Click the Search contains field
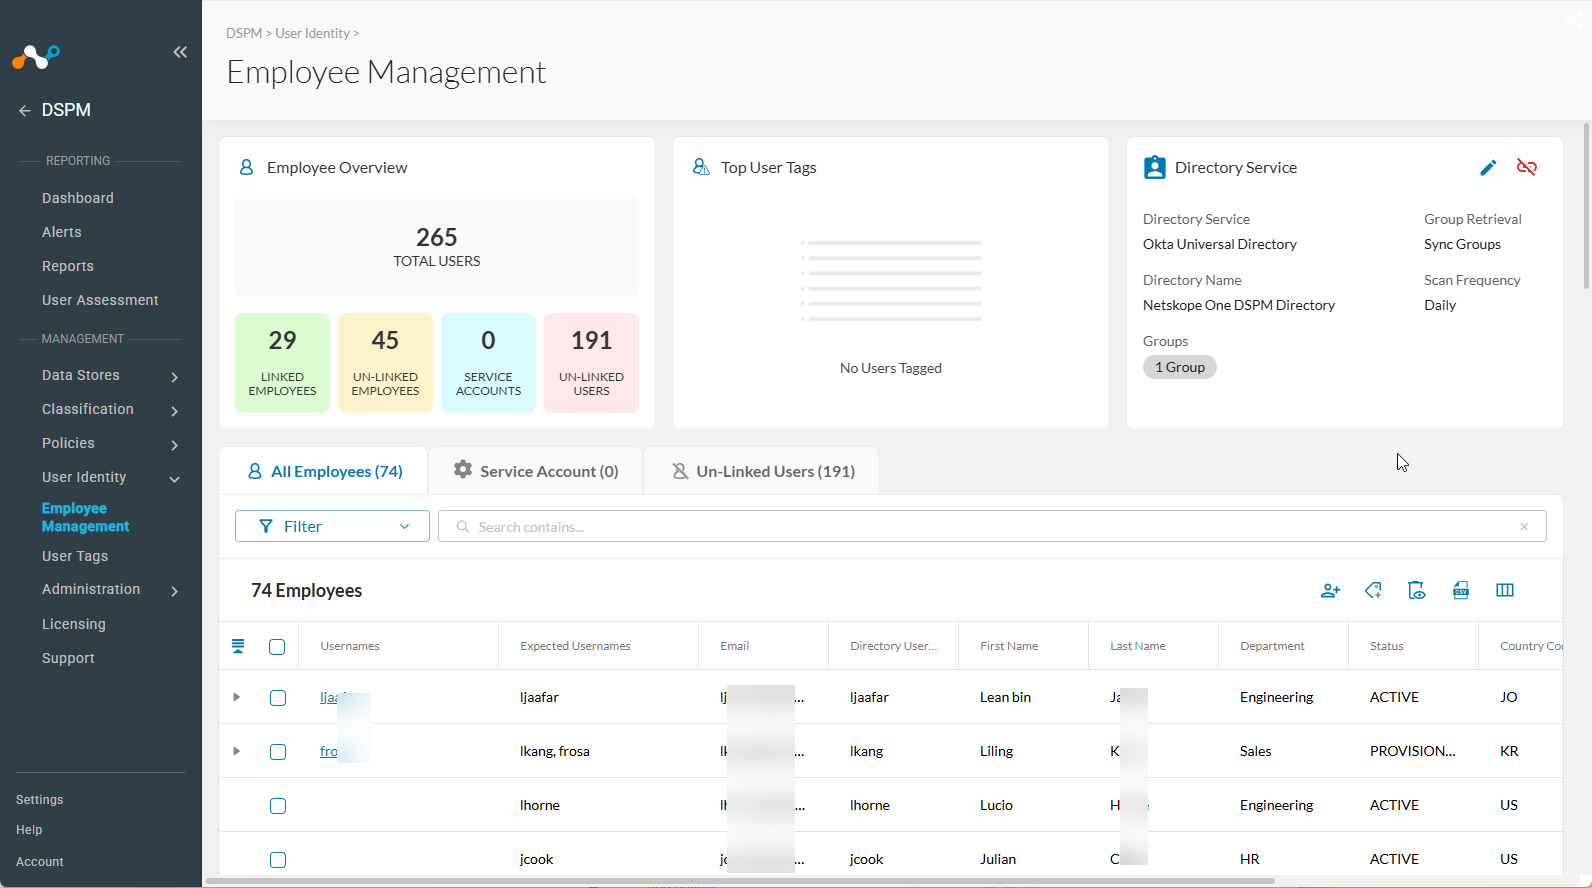Viewport: 1592px width, 888px height. pyautogui.click(x=992, y=526)
